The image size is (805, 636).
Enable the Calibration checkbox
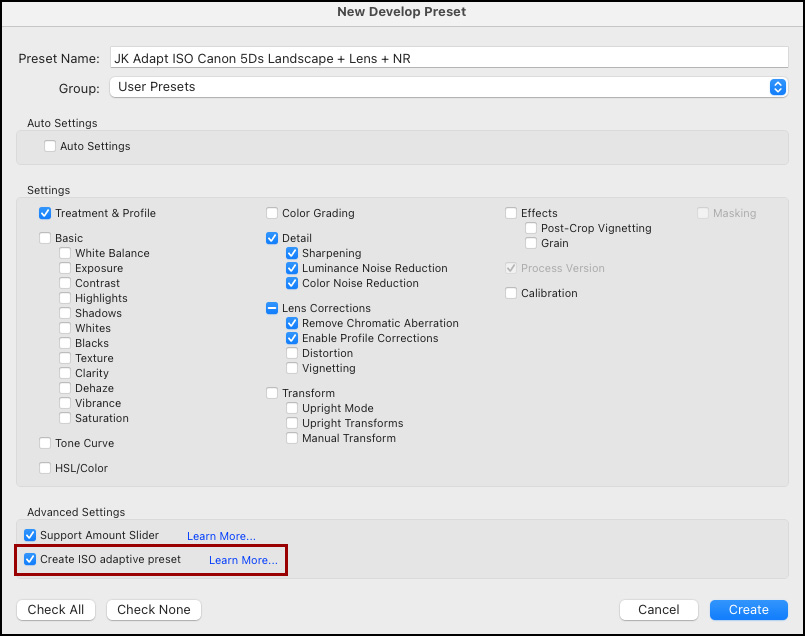click(511, 293)
